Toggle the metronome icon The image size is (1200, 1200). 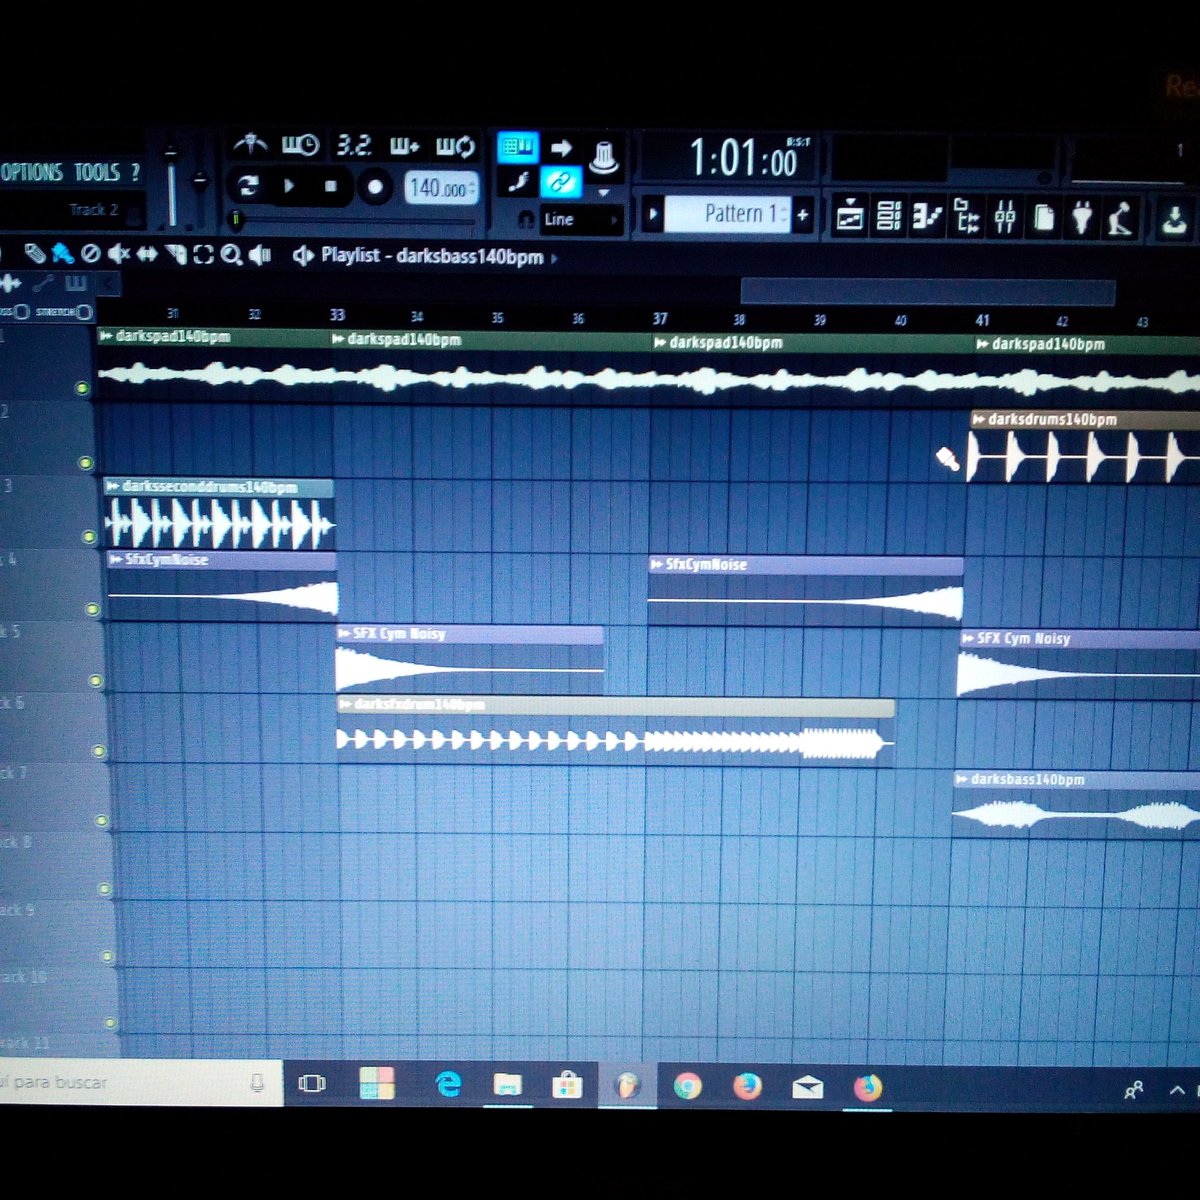click(x=250, y=146)
